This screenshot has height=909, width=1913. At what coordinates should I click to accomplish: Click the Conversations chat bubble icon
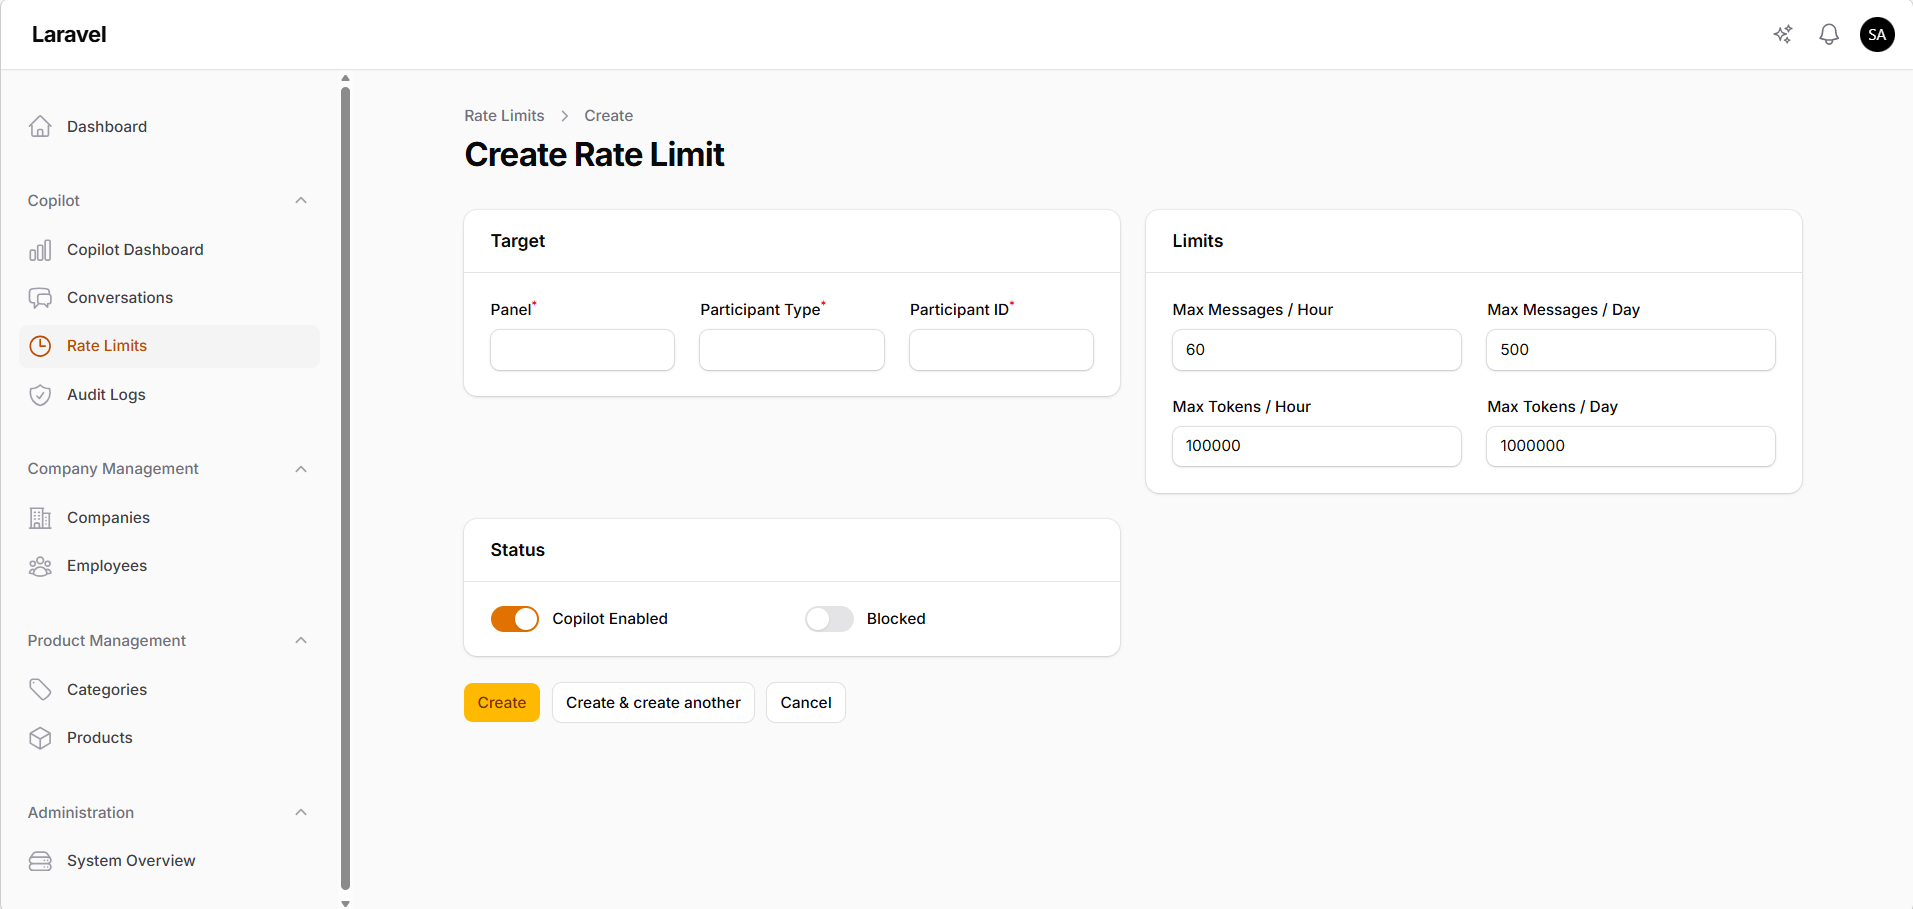(x=40, y=297)
